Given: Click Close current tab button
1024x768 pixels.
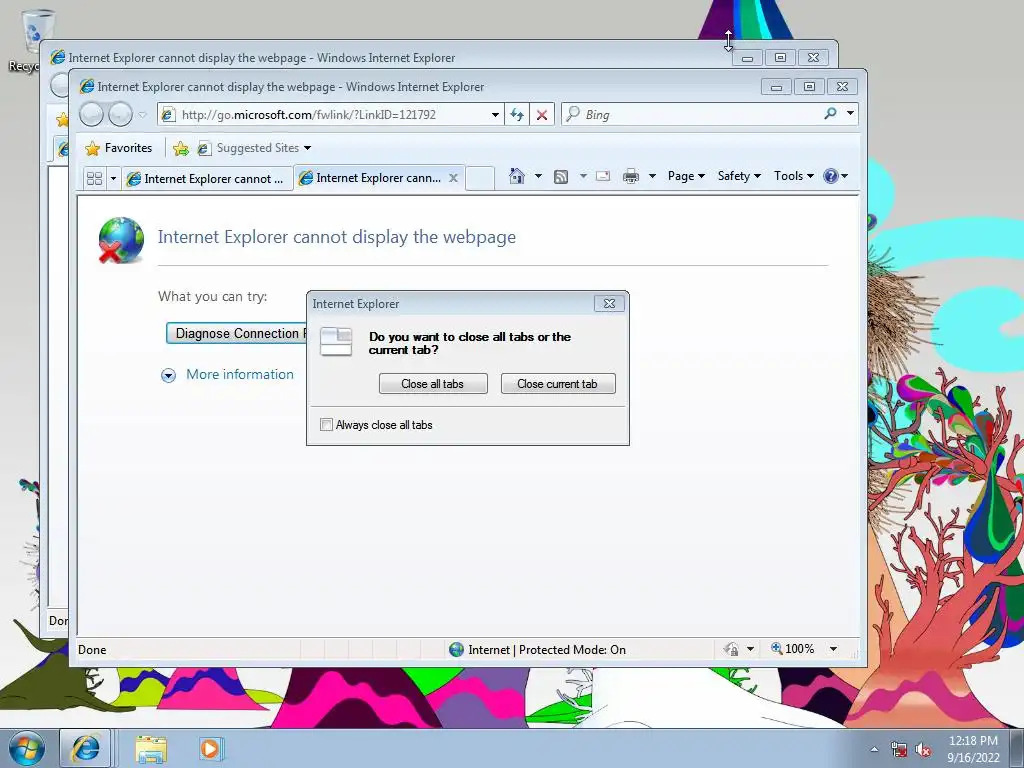Looking at the screenshot, I should point(558,384).
